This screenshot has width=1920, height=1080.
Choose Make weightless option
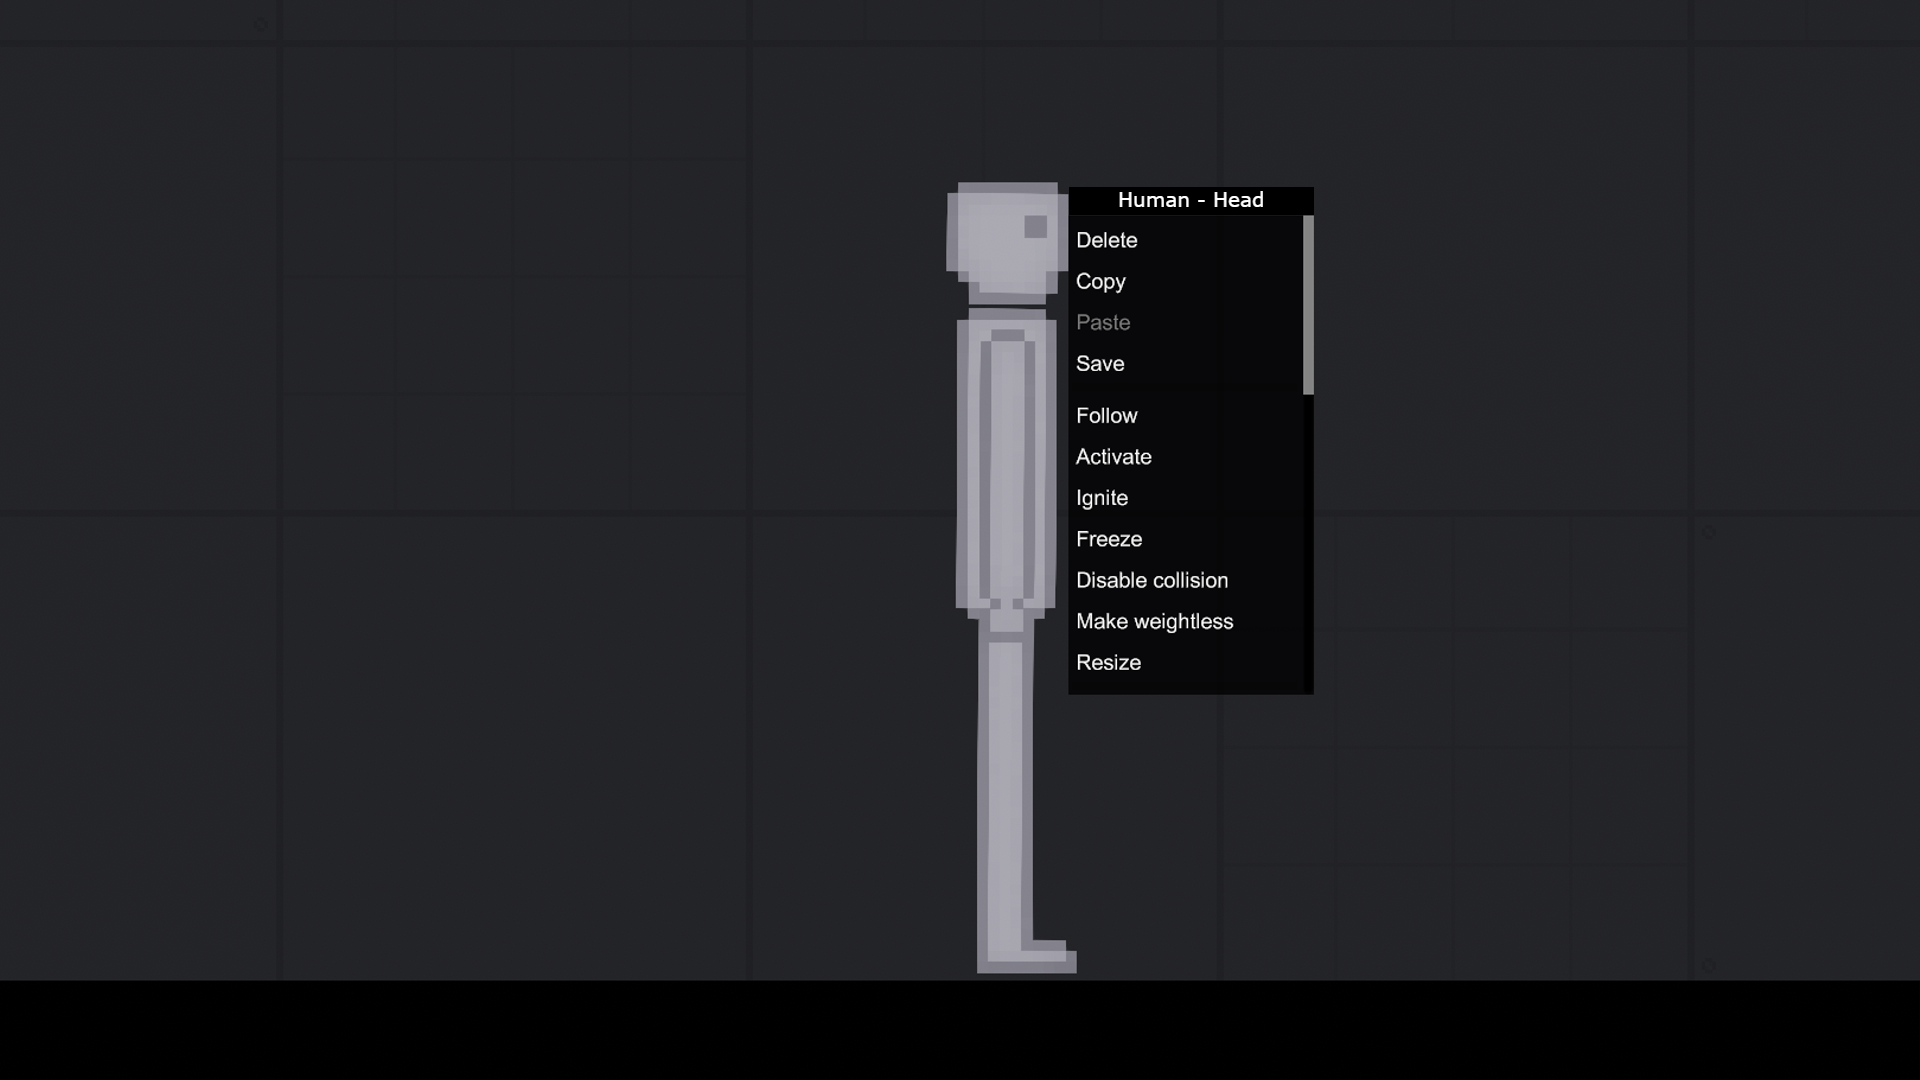(x=1186, y=621)
